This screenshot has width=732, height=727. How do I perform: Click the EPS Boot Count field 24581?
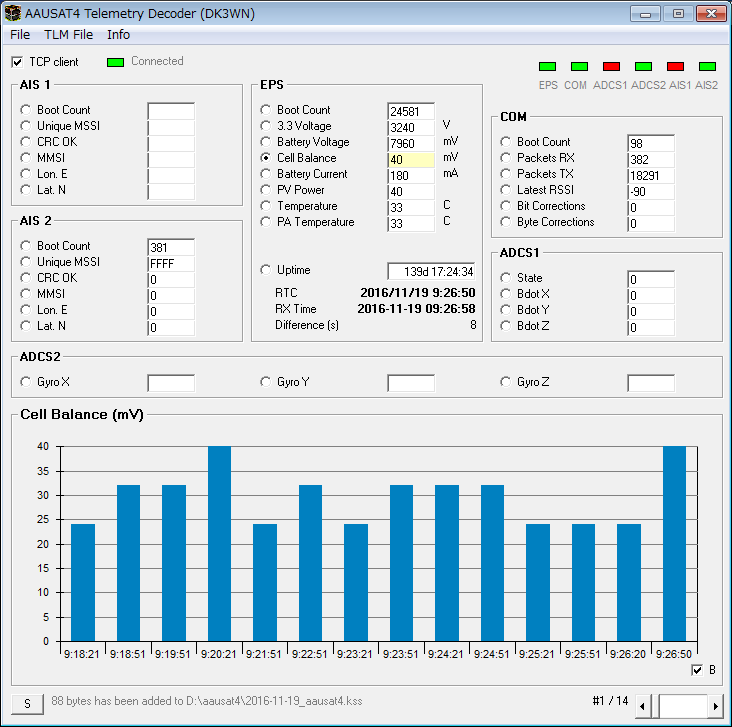pos(411,111)
